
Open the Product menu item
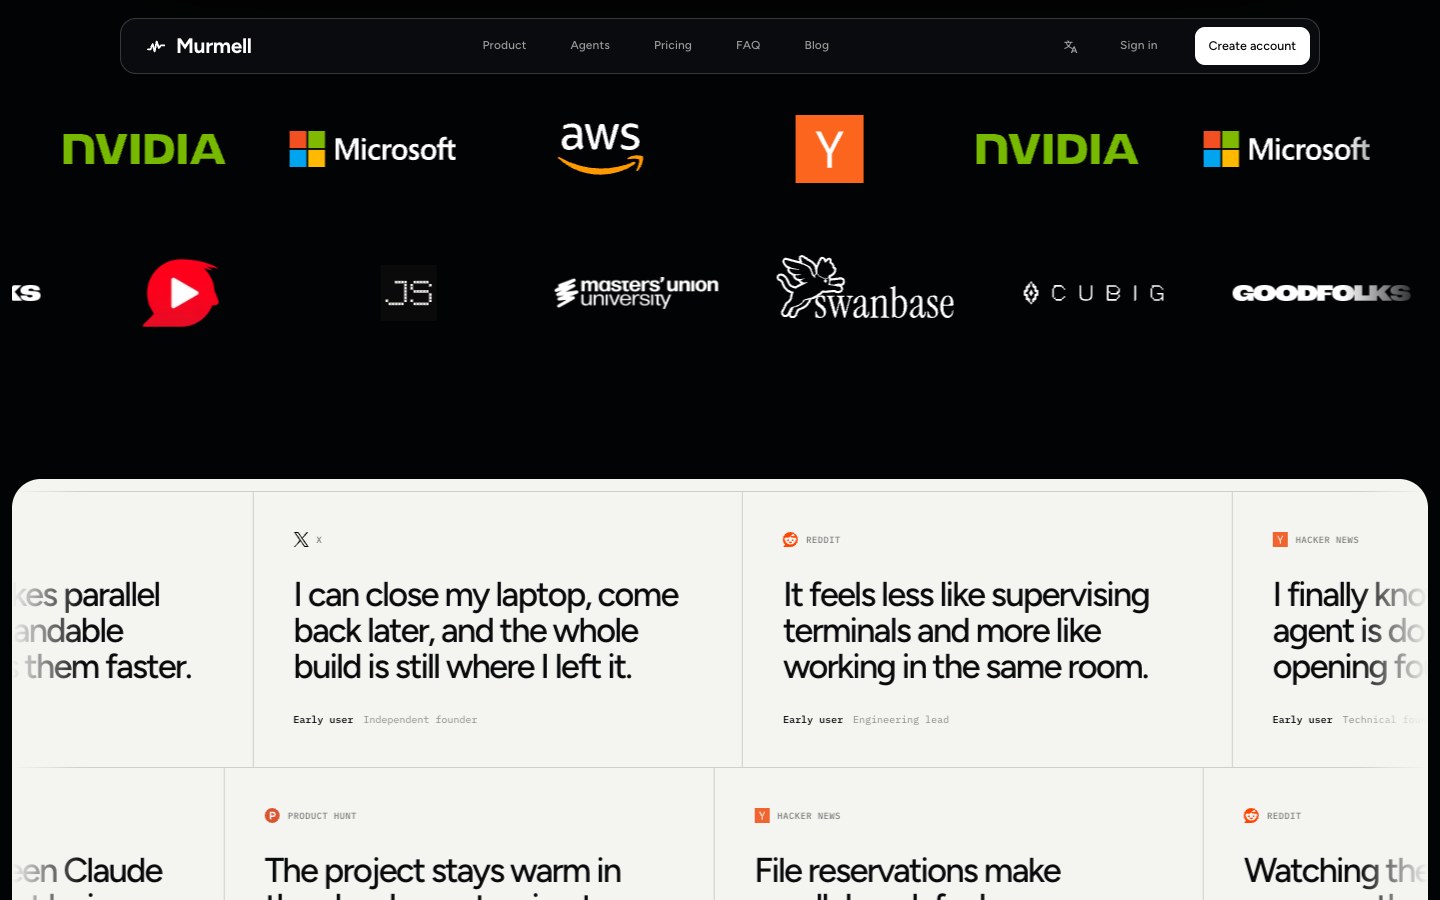[504, 46]
